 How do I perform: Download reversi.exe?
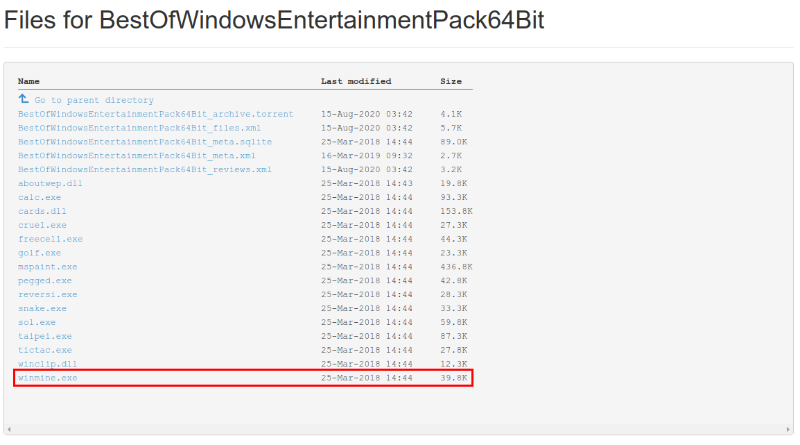tap(47, 295)
